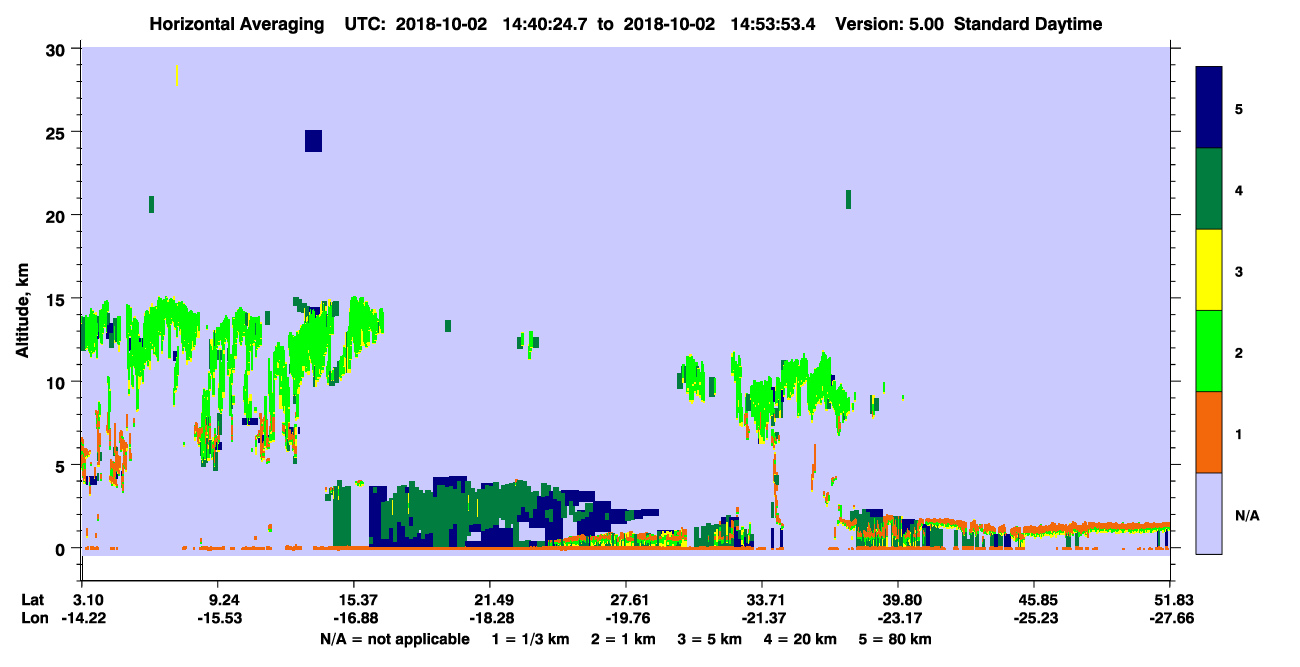Click the longitude value -27.66

(1170, 618)
